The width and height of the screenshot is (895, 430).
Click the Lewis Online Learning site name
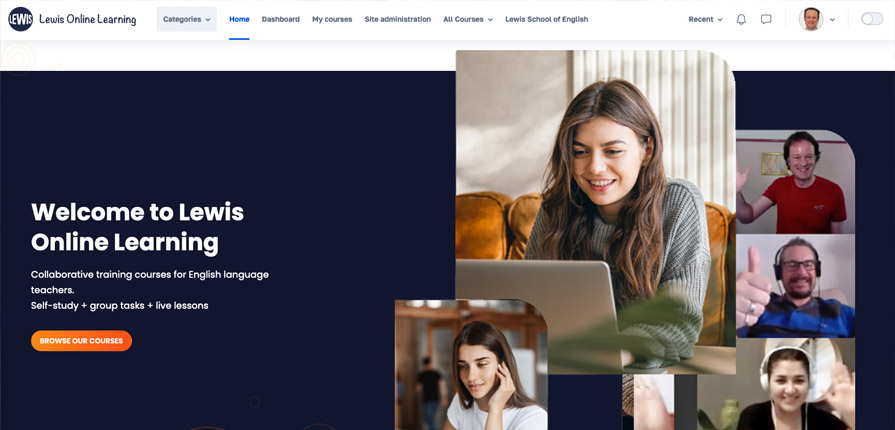pyautogui.click(x=87, y=19)
